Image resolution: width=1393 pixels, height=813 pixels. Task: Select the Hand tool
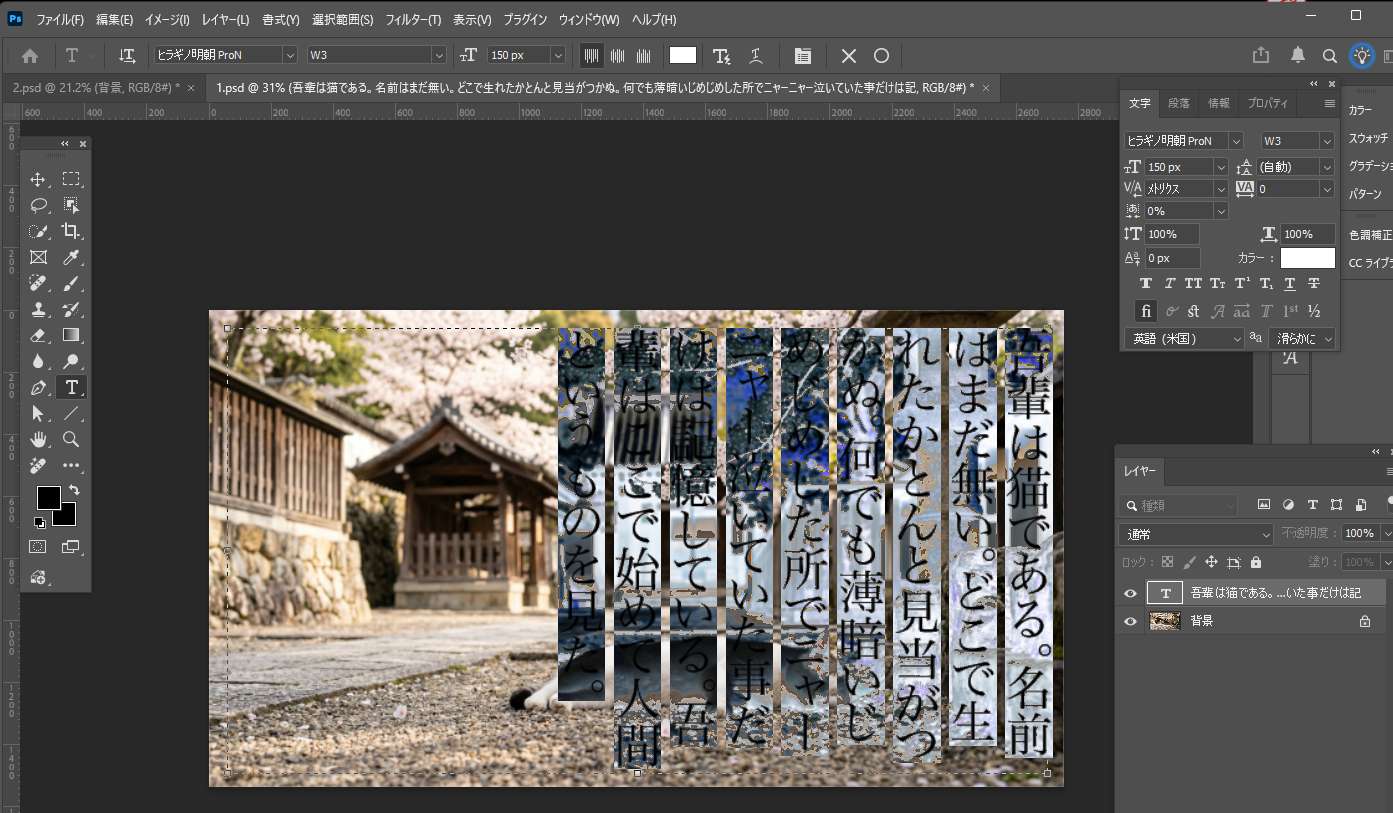(38, 439)
